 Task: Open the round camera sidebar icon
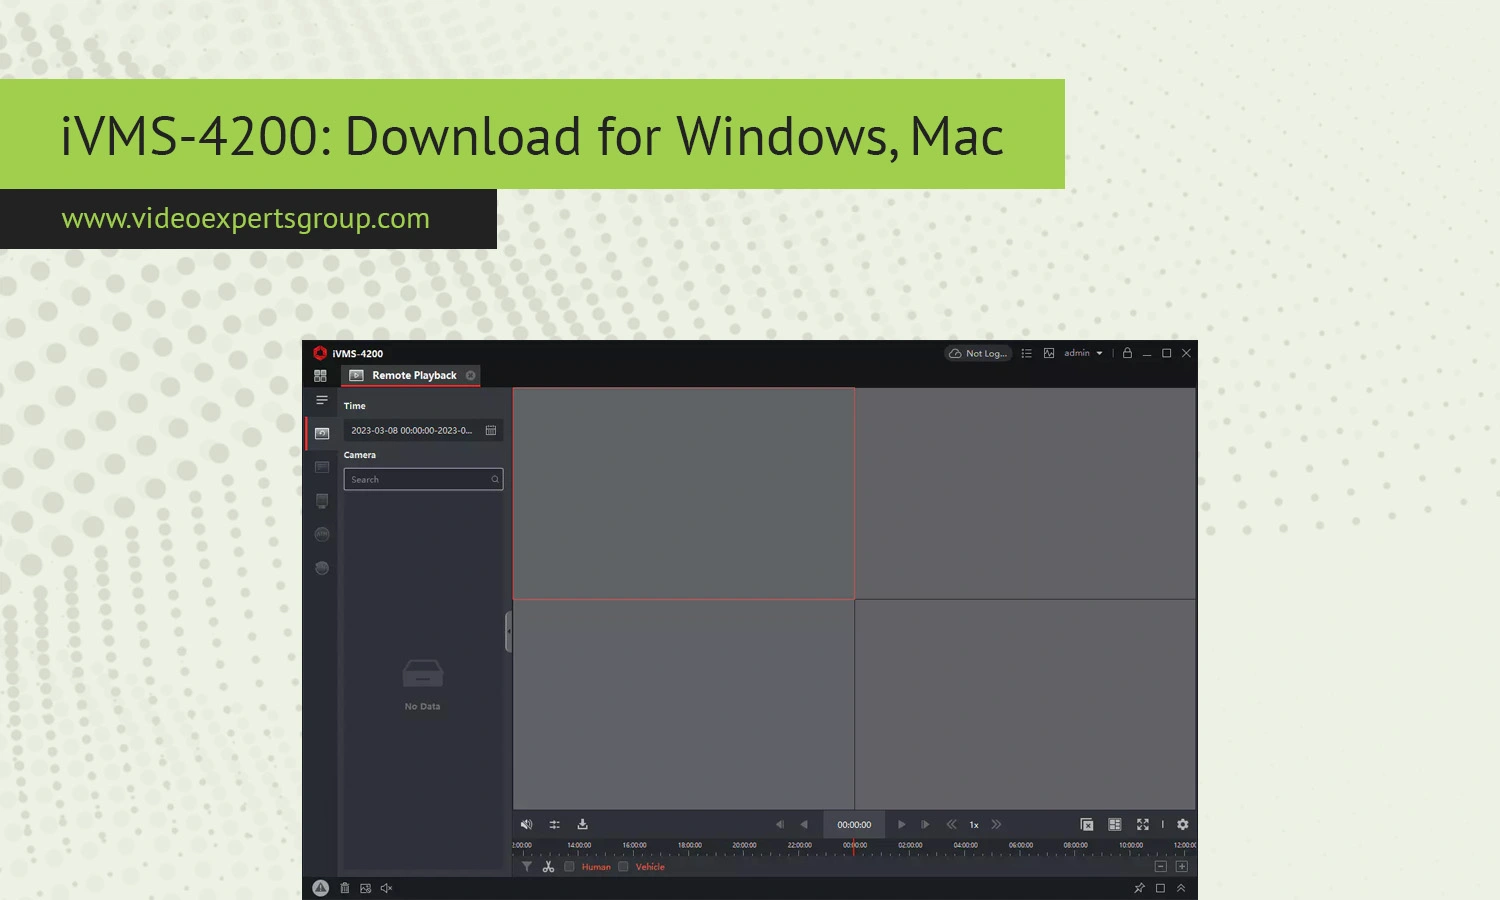322,568
